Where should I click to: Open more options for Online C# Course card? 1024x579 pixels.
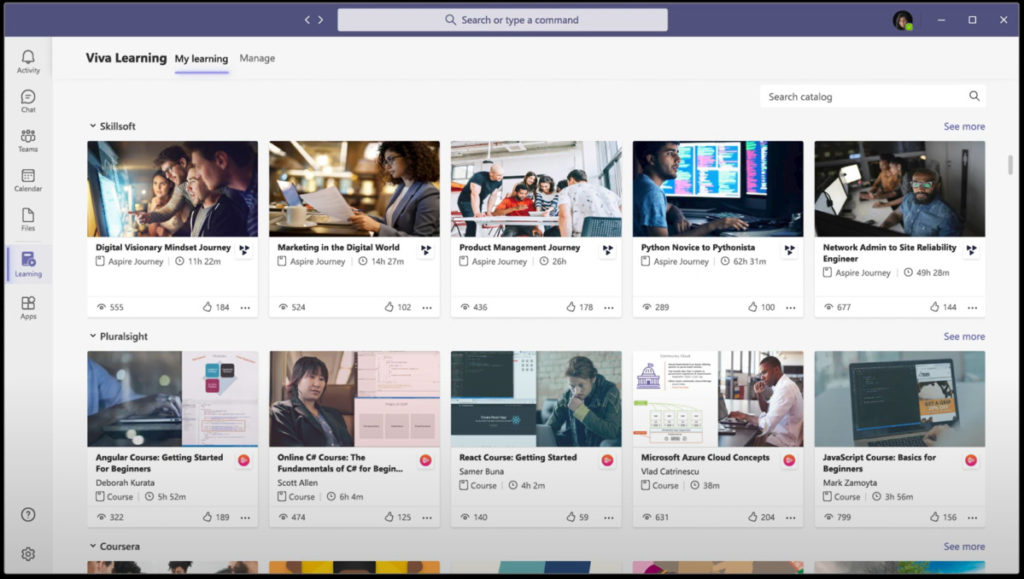click(x=426, y=518)
